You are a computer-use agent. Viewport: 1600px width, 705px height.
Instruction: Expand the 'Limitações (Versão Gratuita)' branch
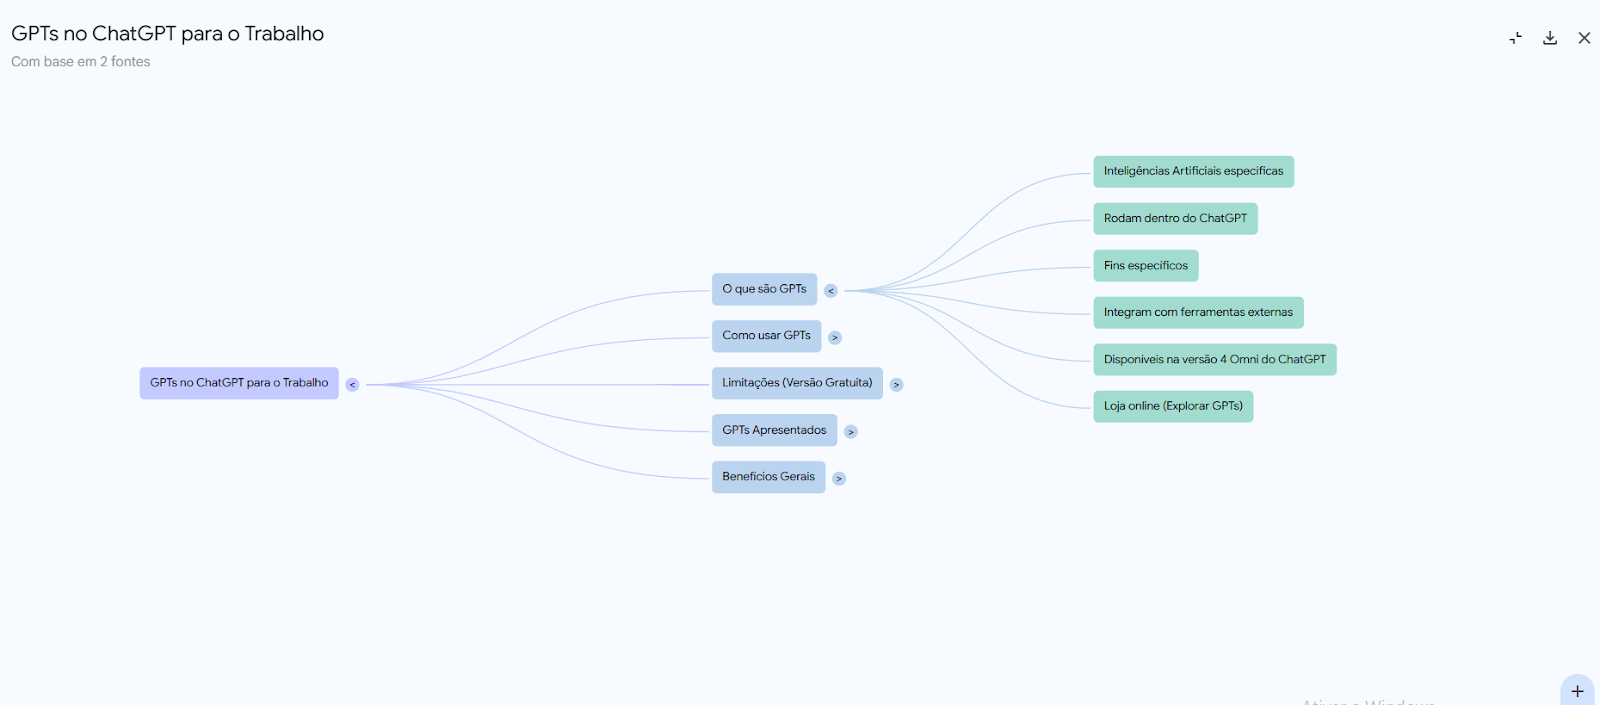(896, 384)
